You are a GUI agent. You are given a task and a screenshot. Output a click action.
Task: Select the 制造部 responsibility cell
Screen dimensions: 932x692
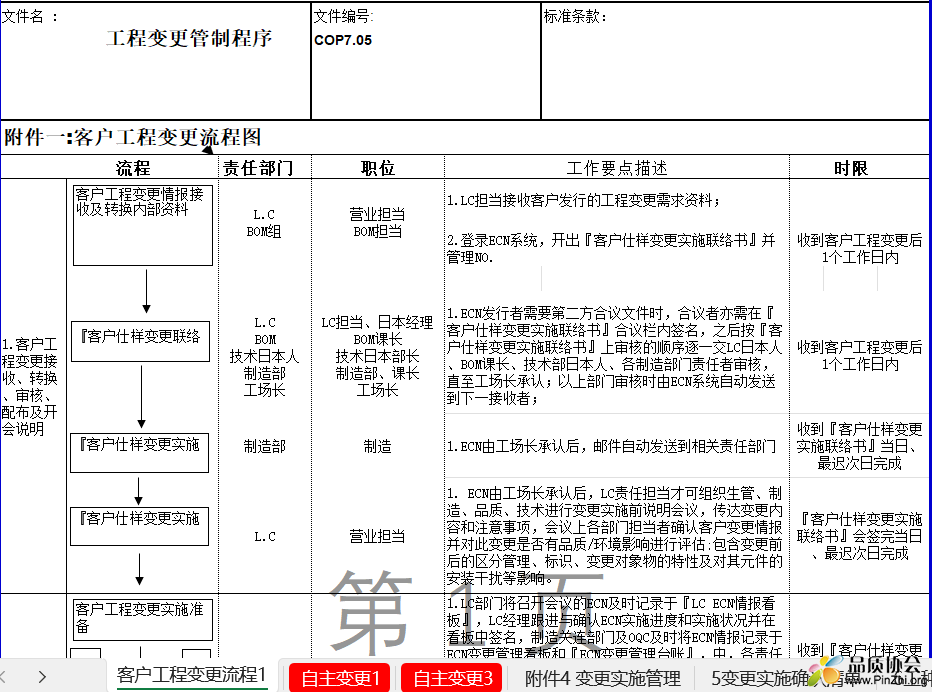[265, 446]
